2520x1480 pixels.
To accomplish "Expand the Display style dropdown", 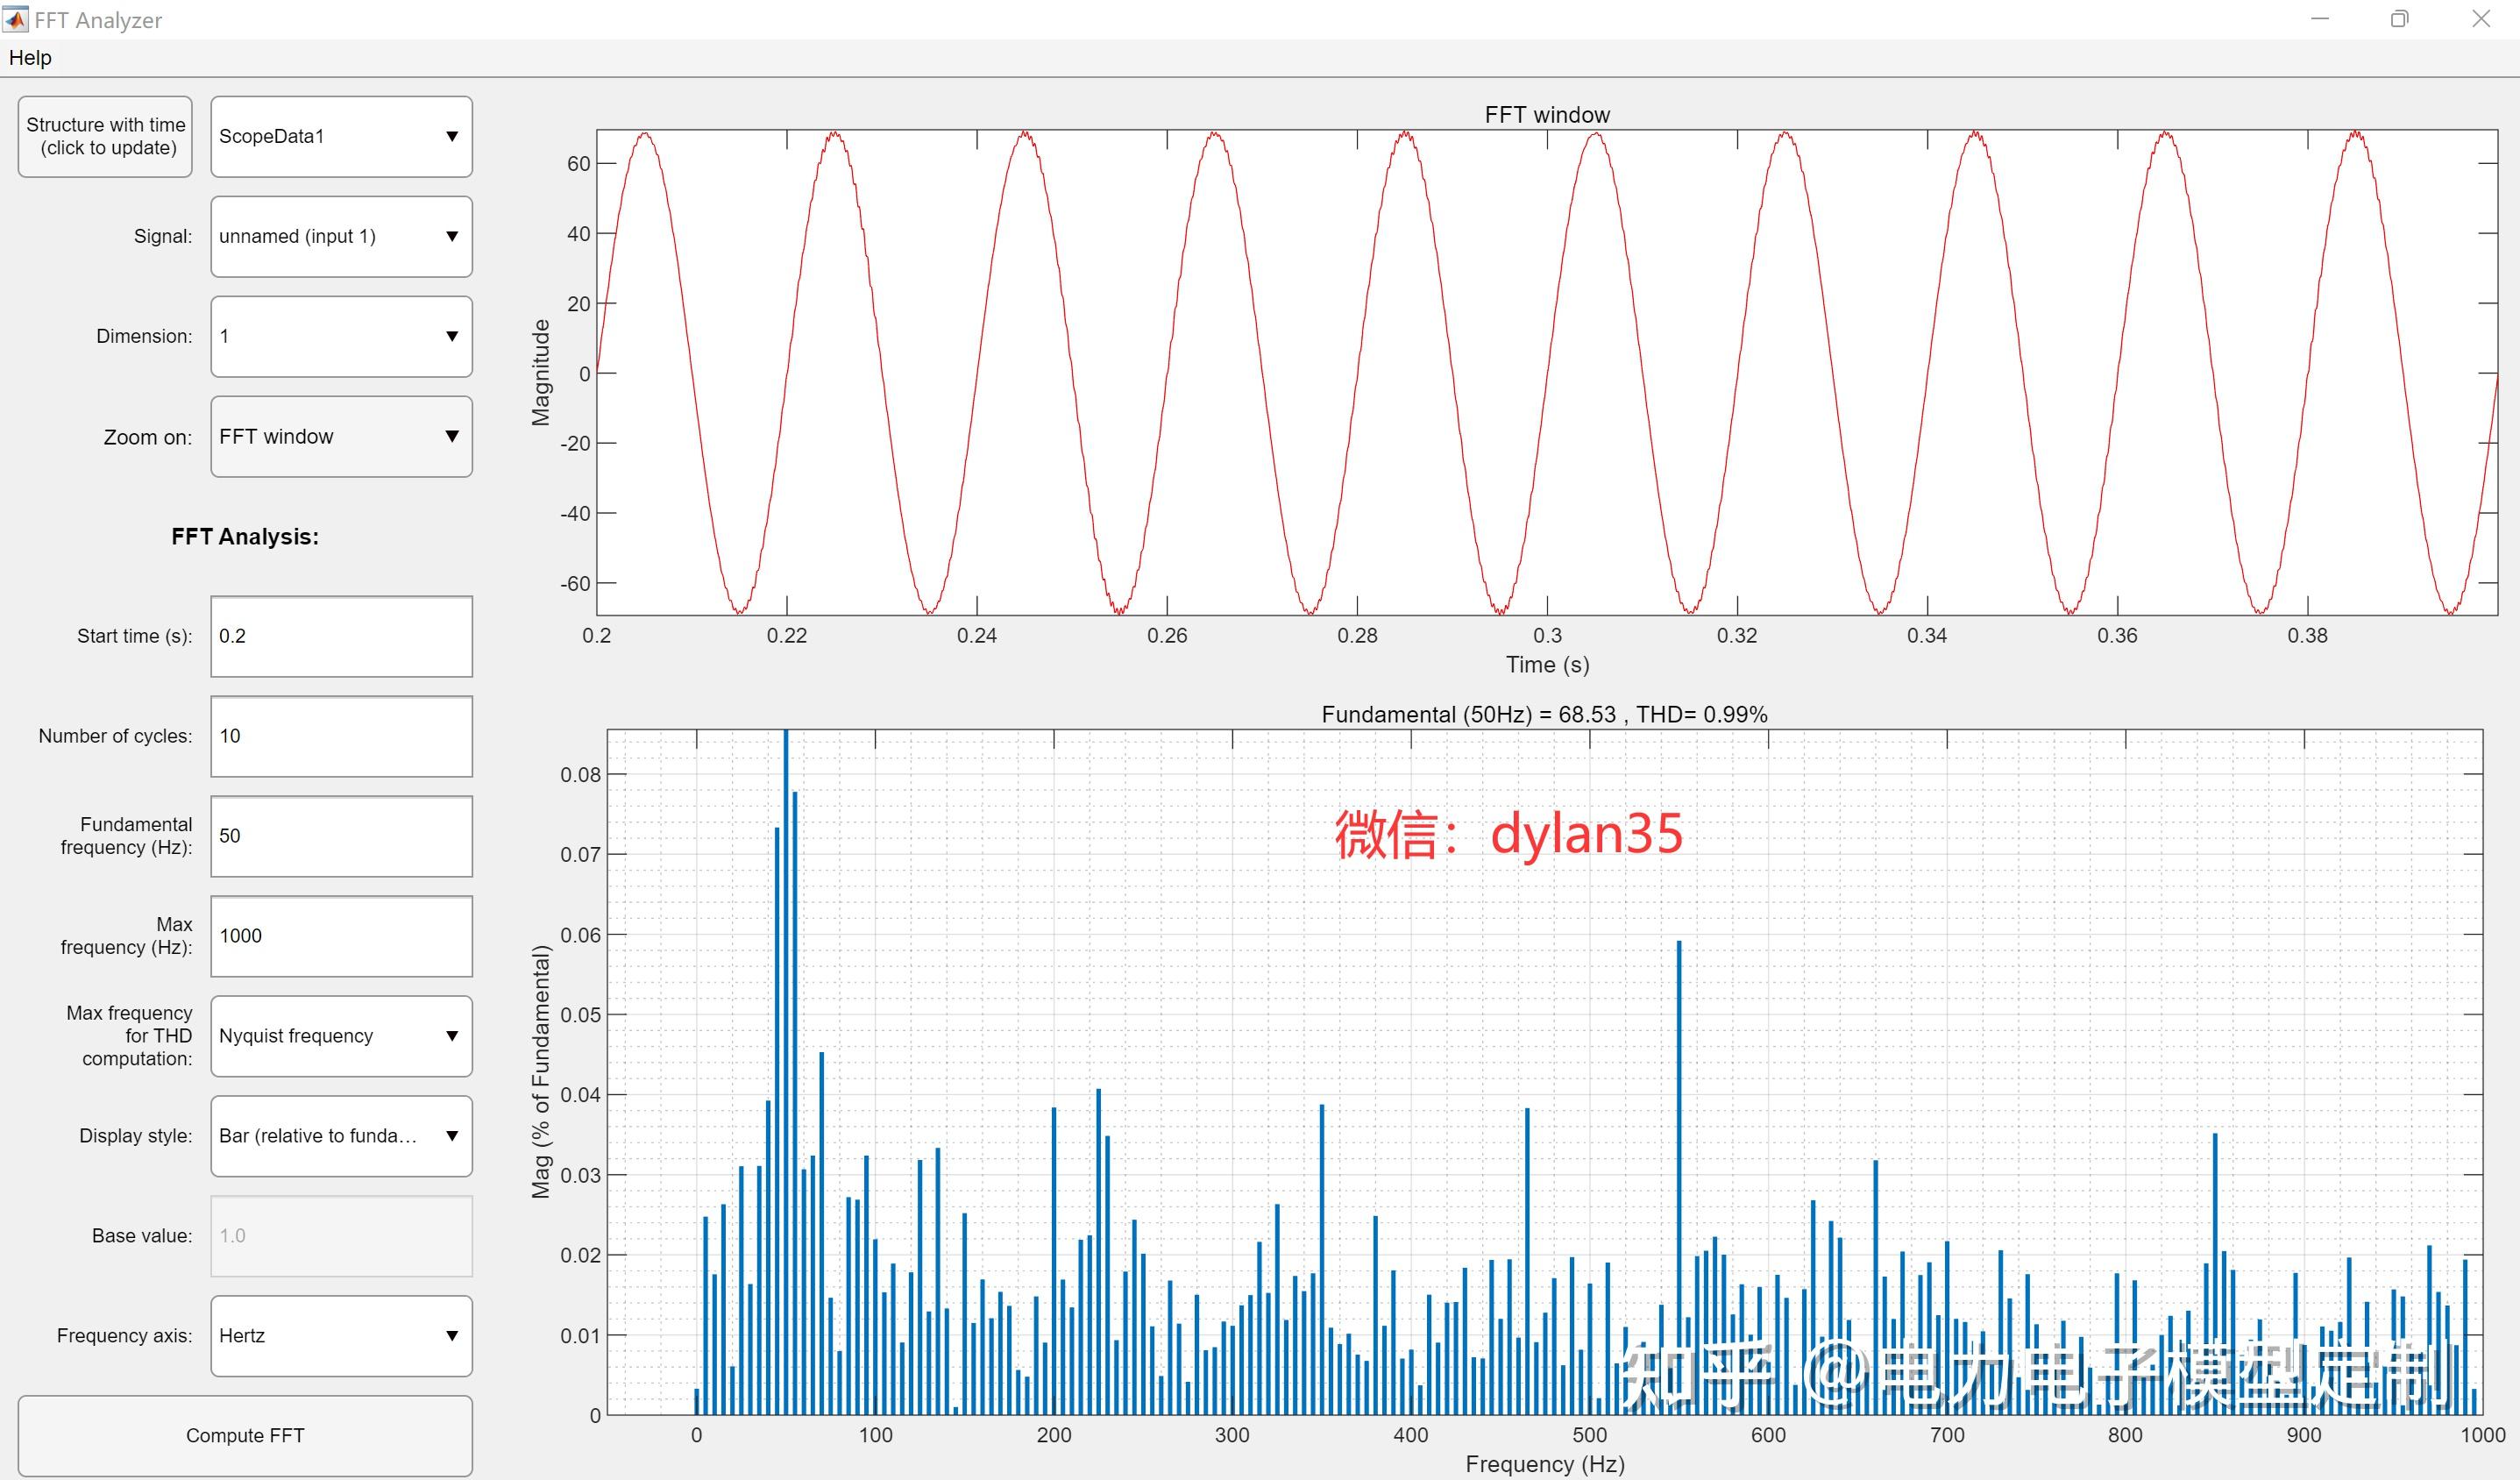I will pyautogui.click(x=341, y=1136).
